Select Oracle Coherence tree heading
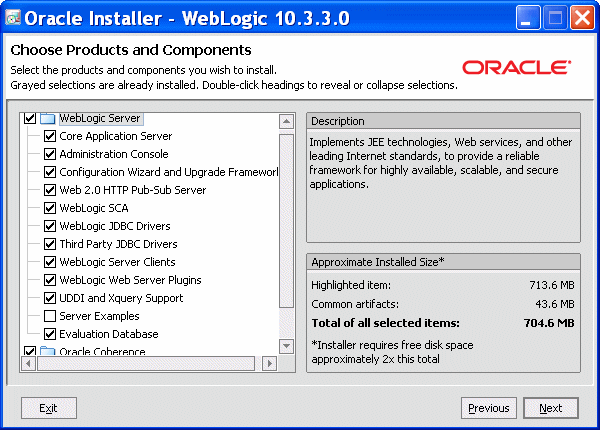Image resolution: width=600 pixels, height=430 pixels. click(102, 351)
